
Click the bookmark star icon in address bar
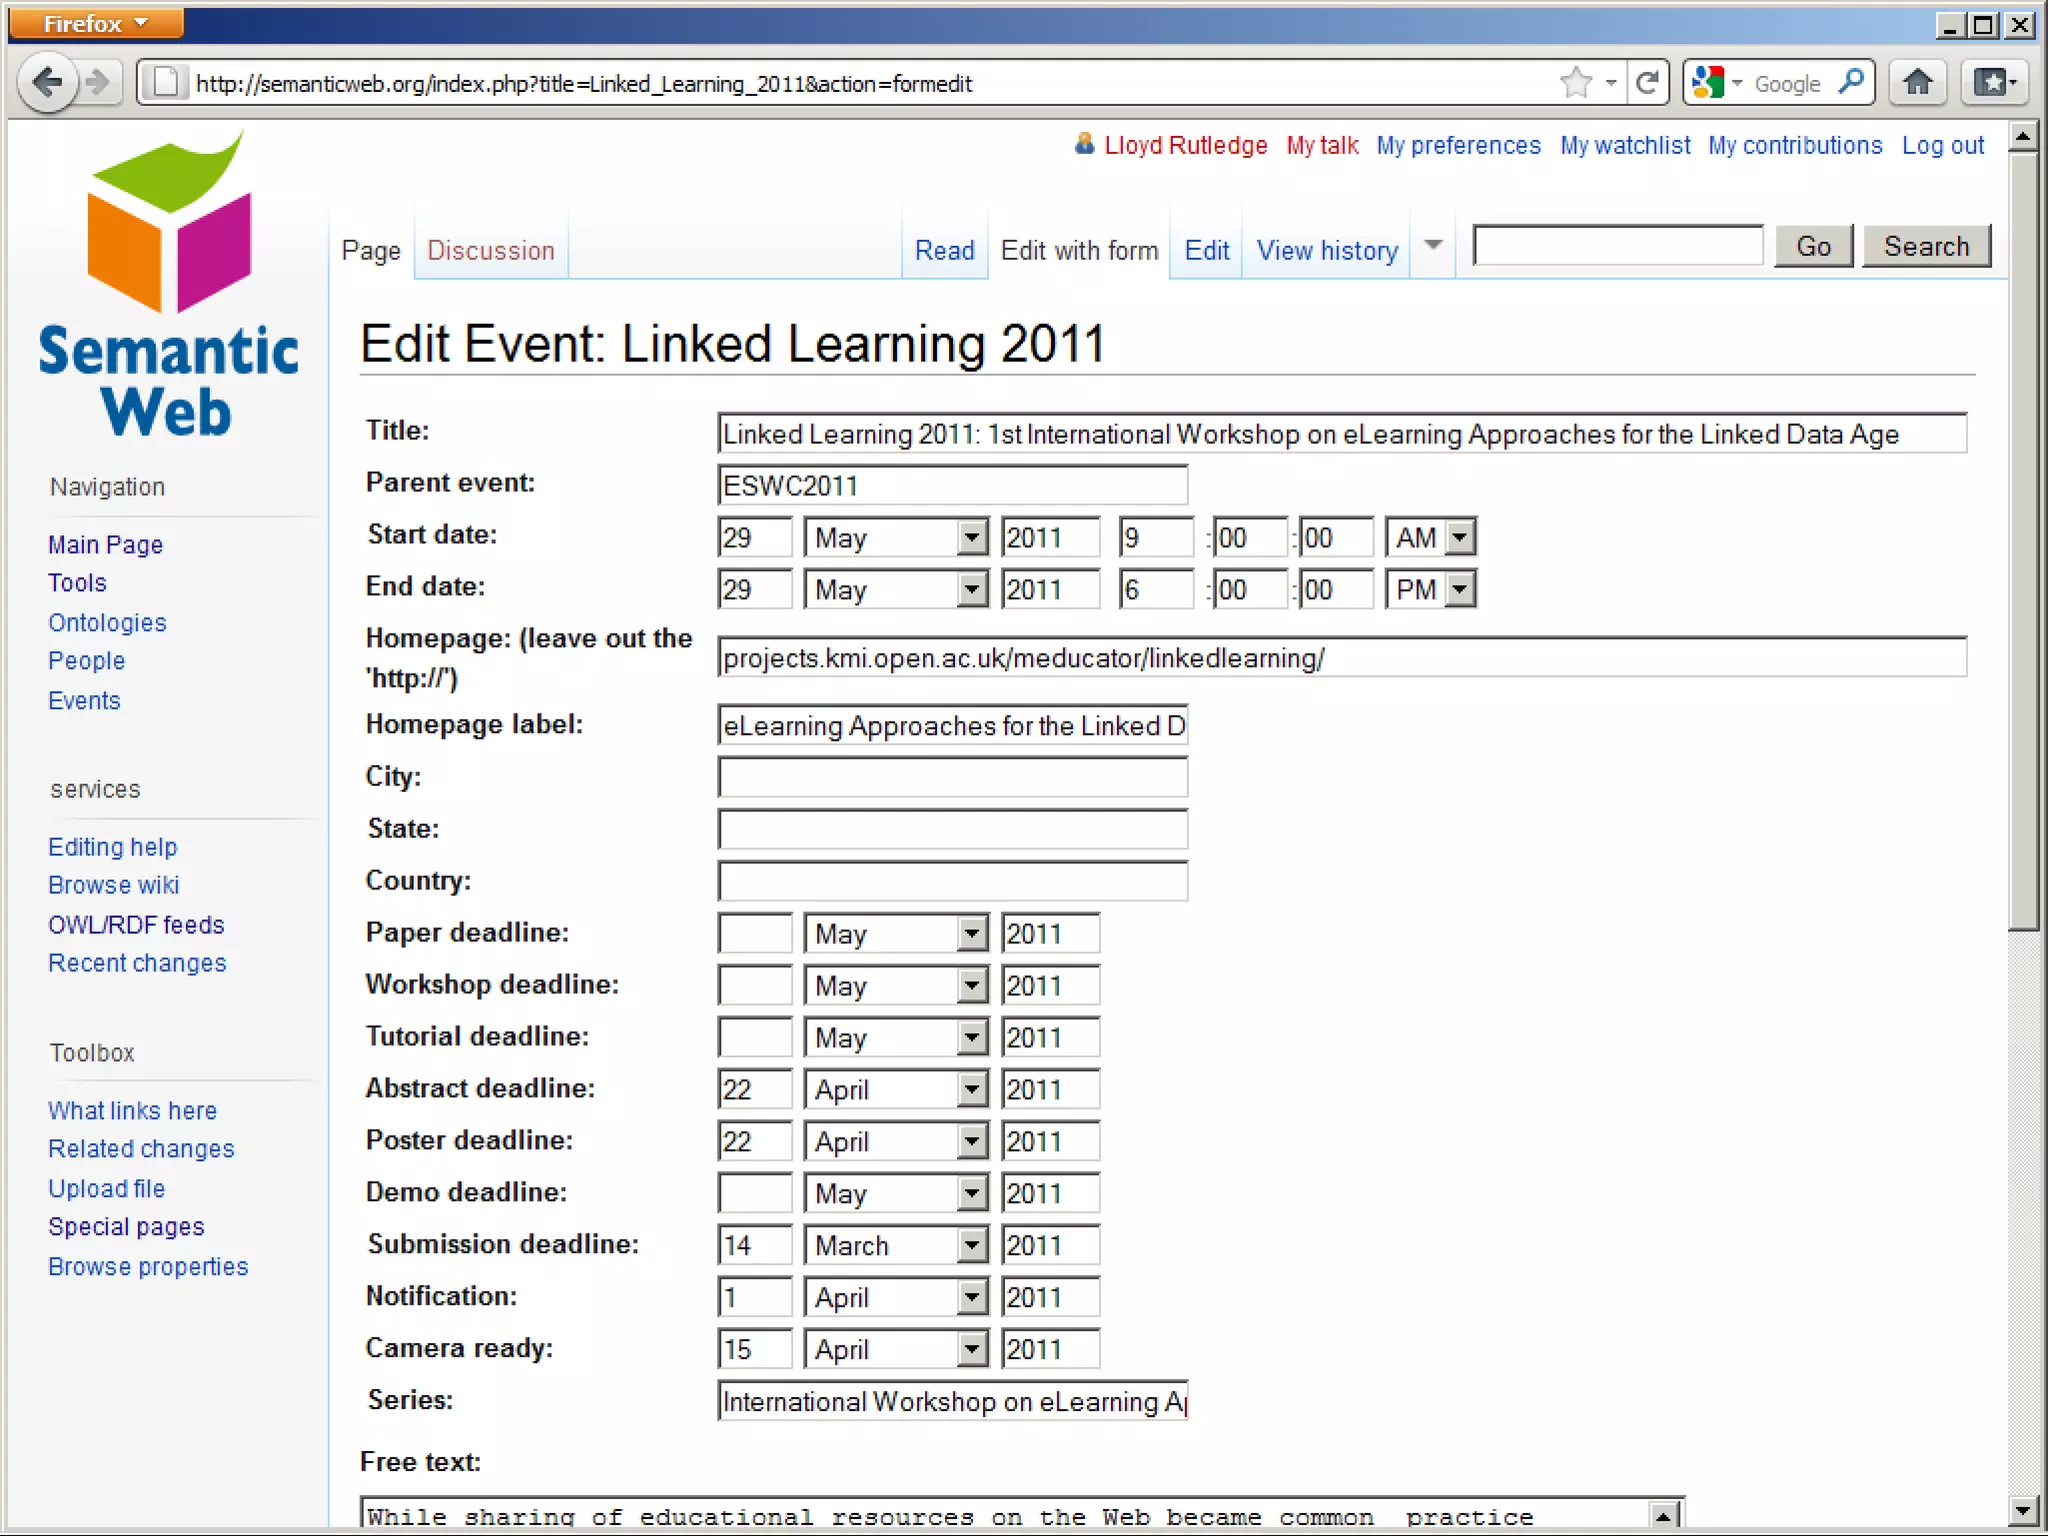point(1576,83)
